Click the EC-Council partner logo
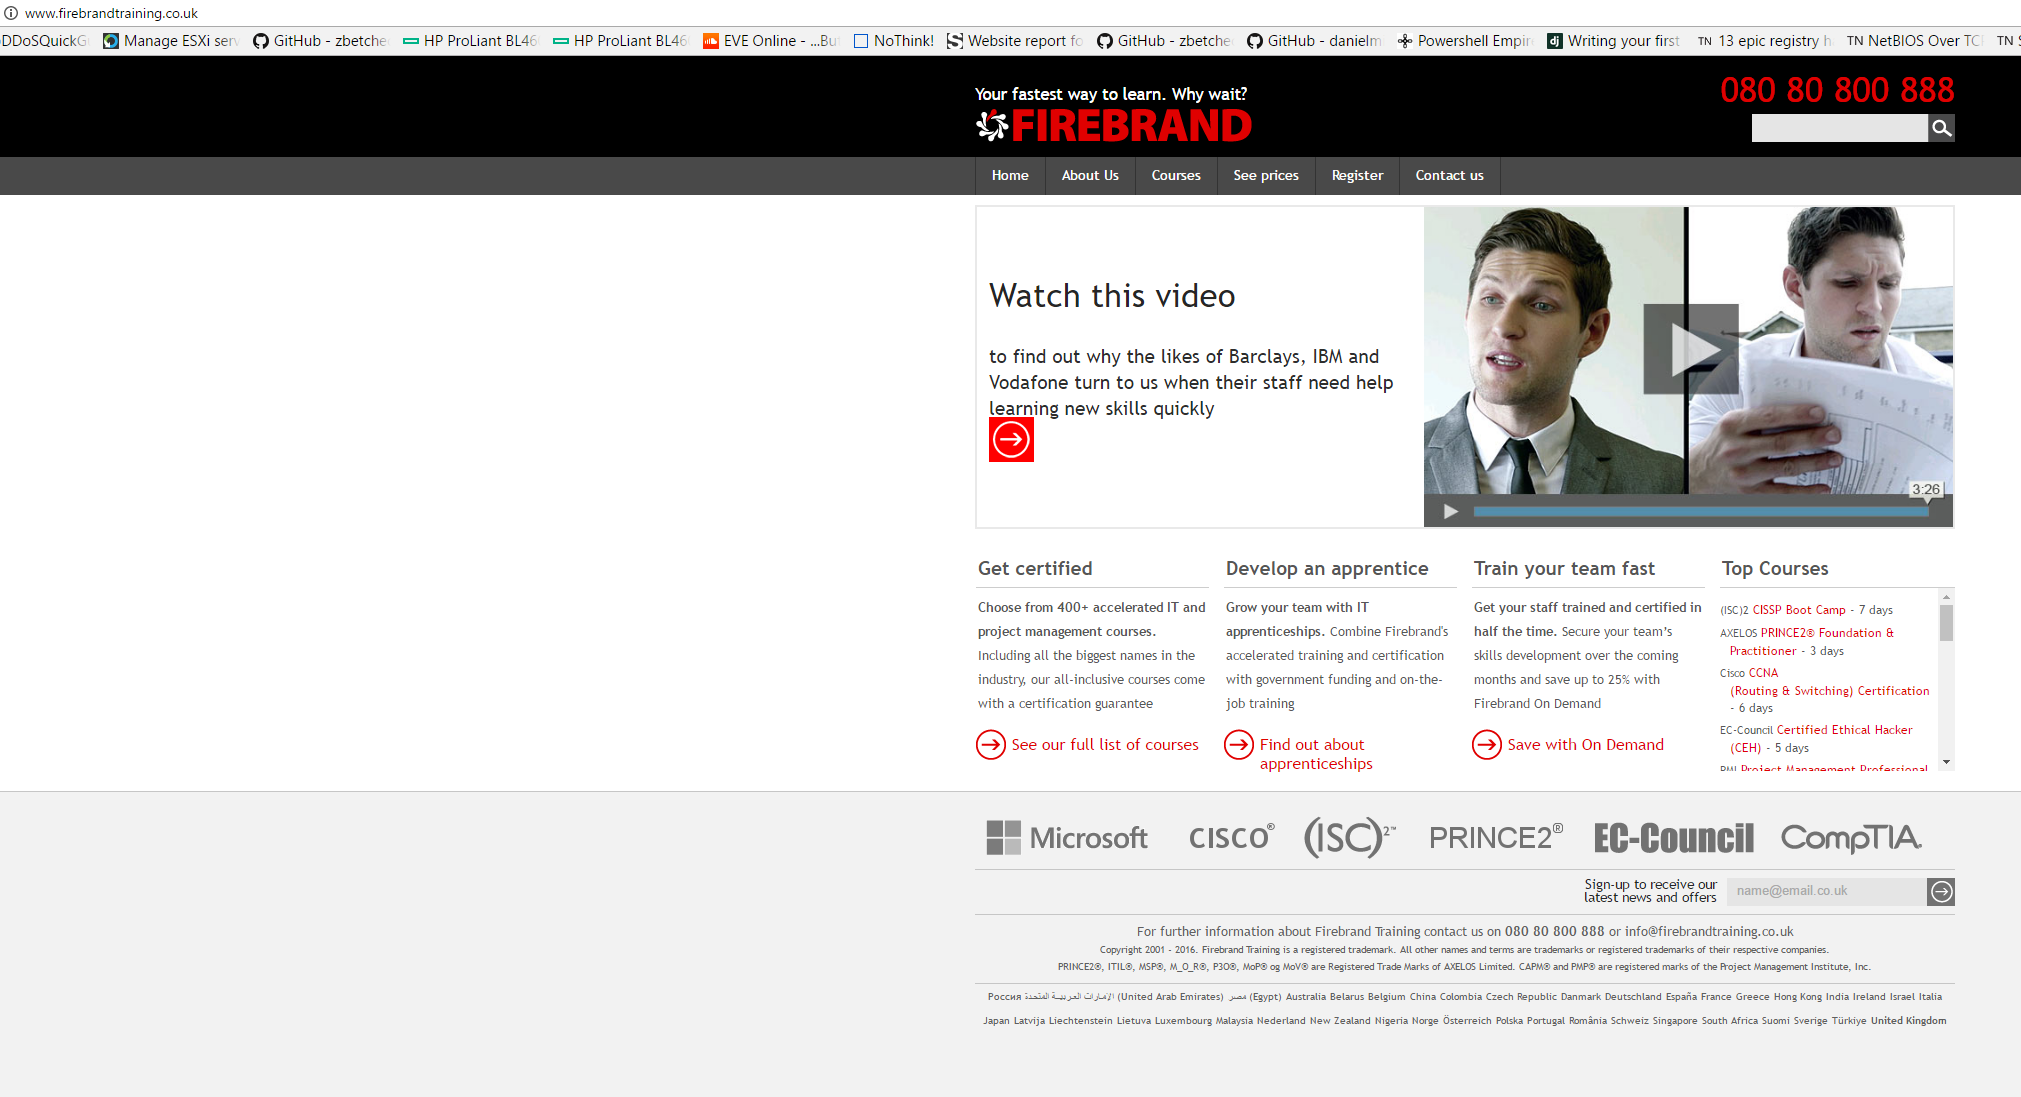 1674,838
